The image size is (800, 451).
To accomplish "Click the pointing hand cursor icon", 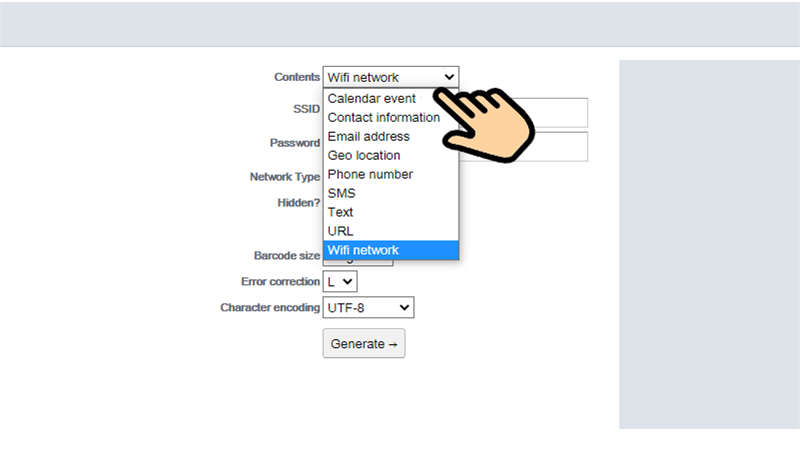I will pos(485,120).
